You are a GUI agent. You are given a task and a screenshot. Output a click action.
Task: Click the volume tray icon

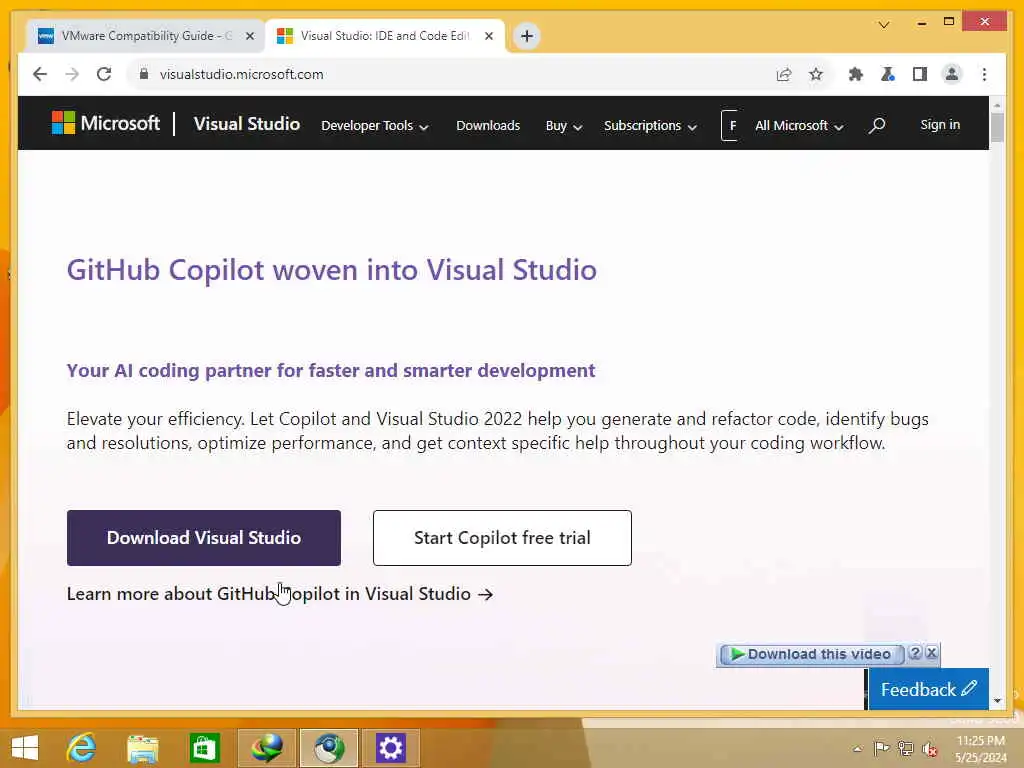tap(930, 748)
